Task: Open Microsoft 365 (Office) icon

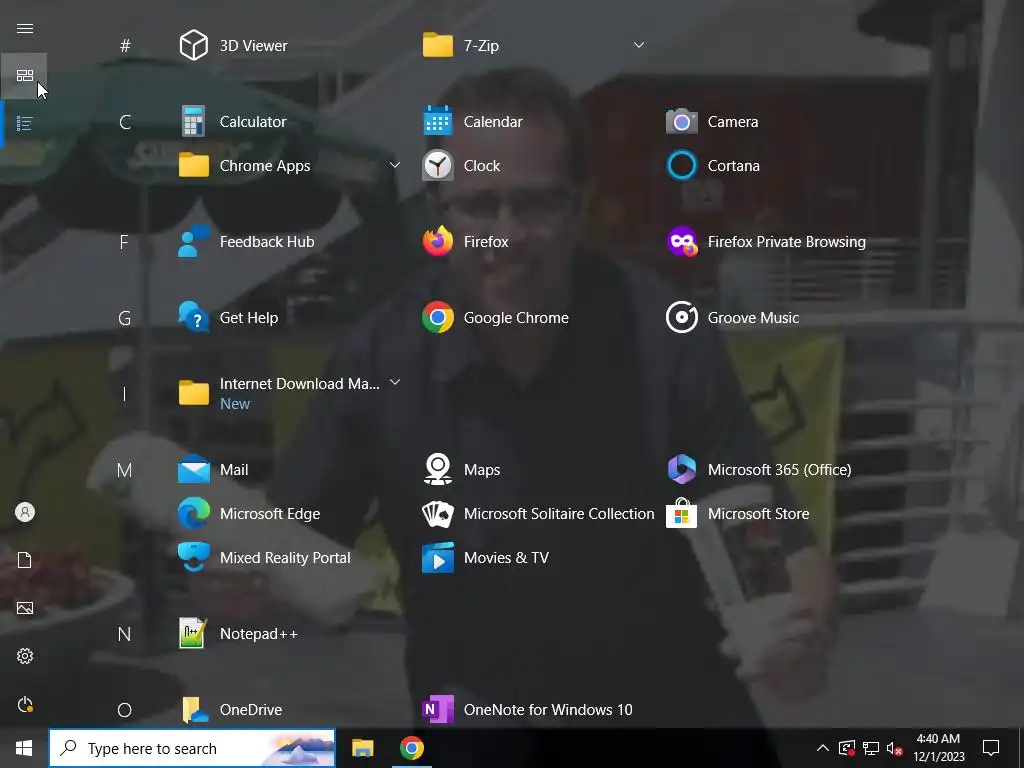Action: tap(682, 470)
